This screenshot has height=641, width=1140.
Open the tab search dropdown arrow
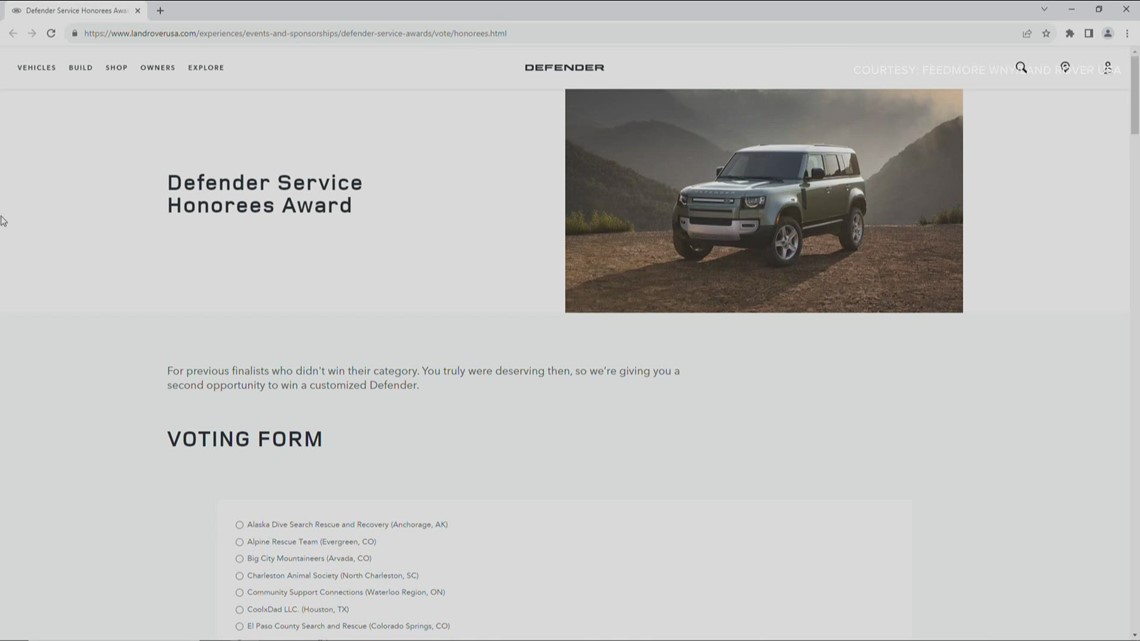(x=1044, y=9)
